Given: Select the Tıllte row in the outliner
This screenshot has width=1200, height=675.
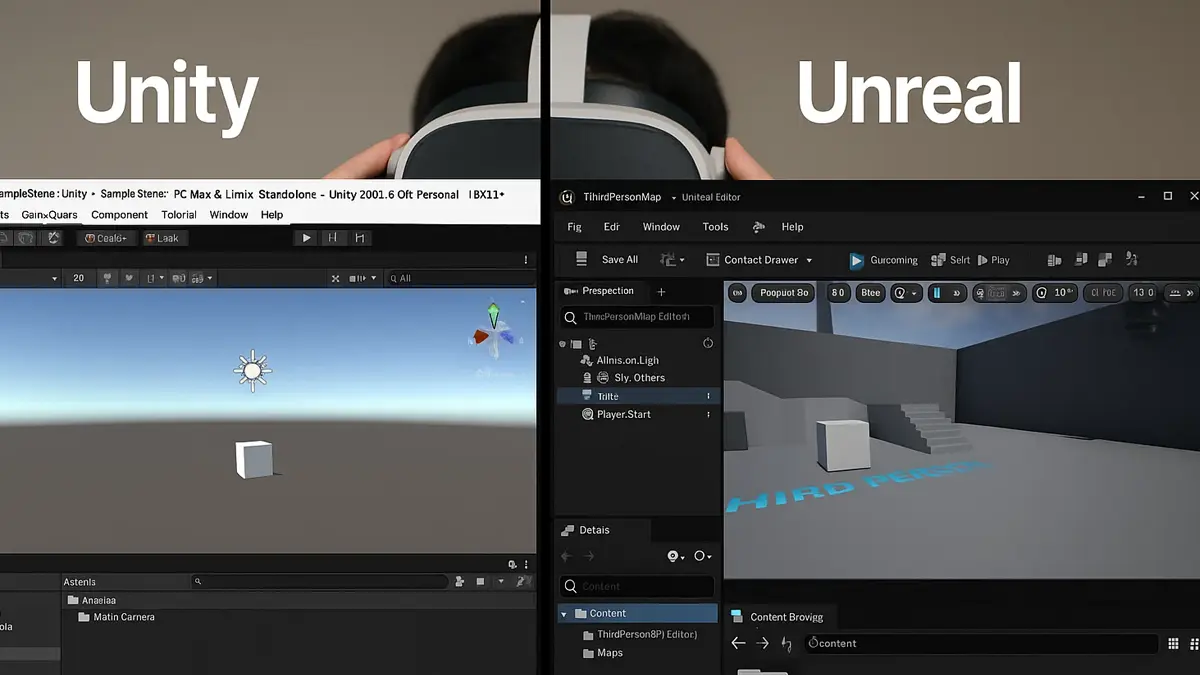Looking at the screenshot, I should [x=637, y=396].
